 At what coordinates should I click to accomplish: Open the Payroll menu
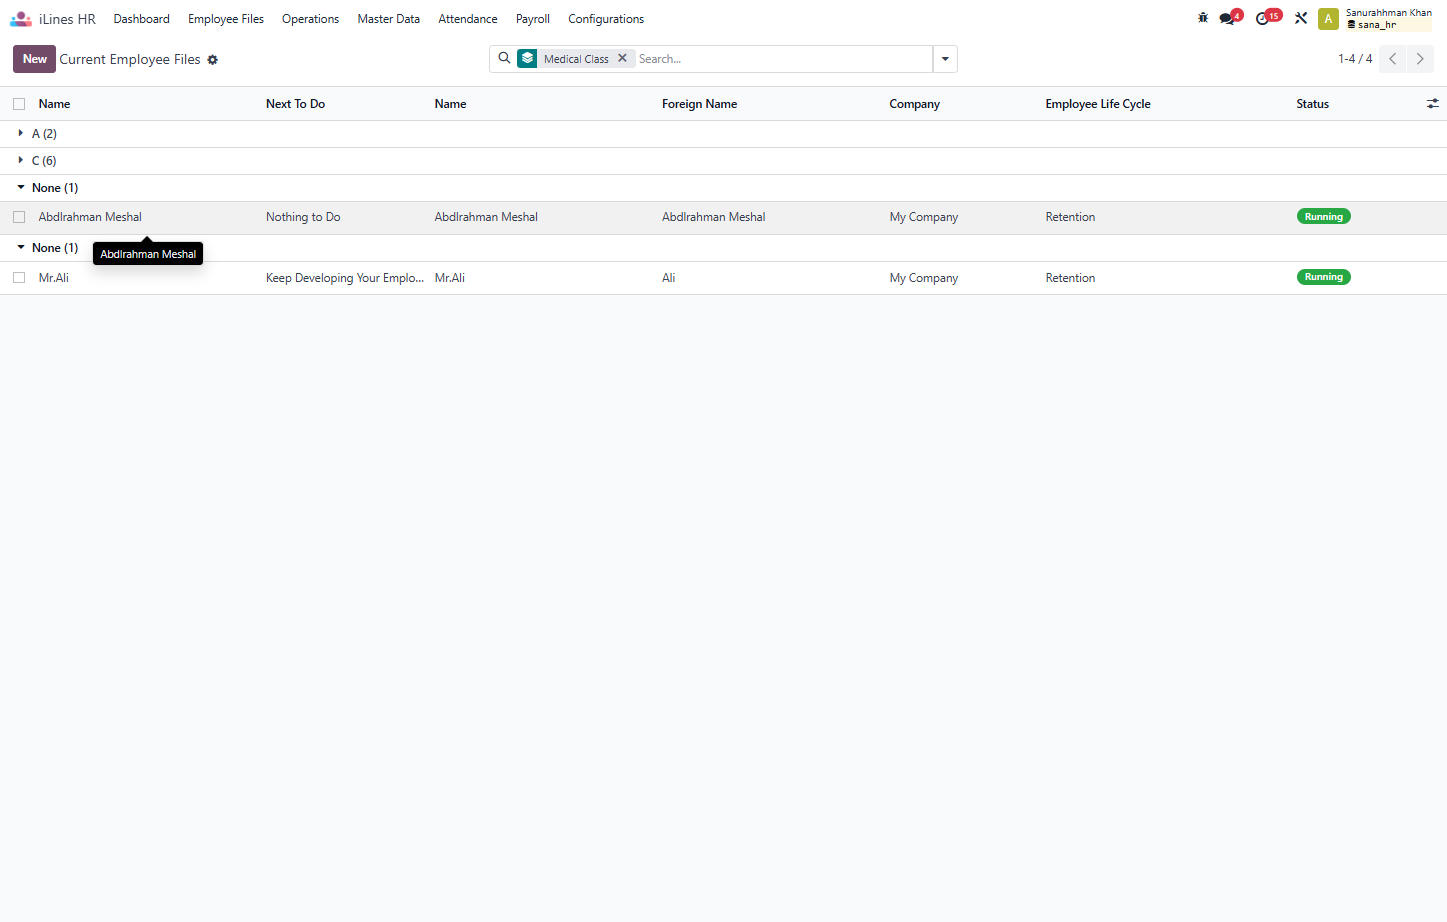click(532, 19)
